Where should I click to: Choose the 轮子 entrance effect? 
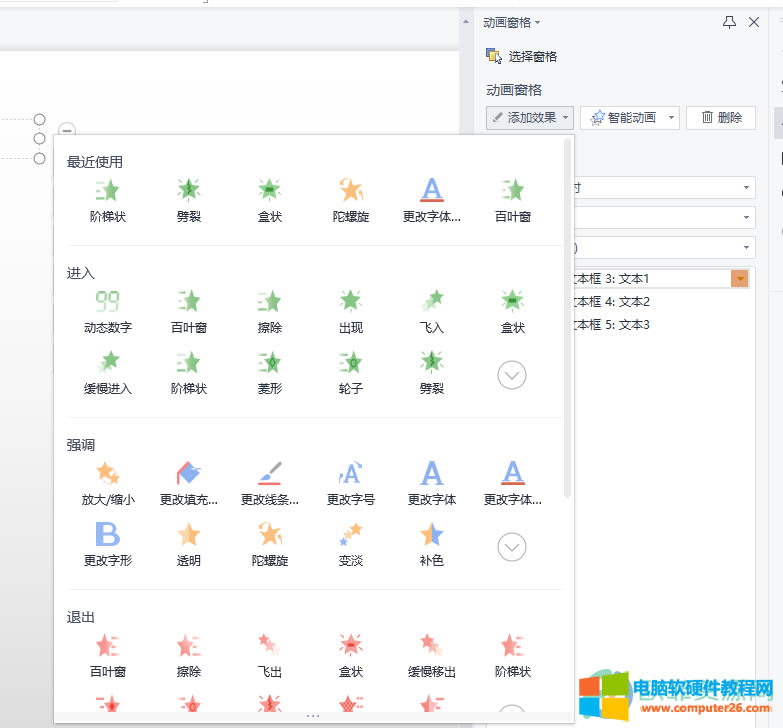[x=350, y=370]
